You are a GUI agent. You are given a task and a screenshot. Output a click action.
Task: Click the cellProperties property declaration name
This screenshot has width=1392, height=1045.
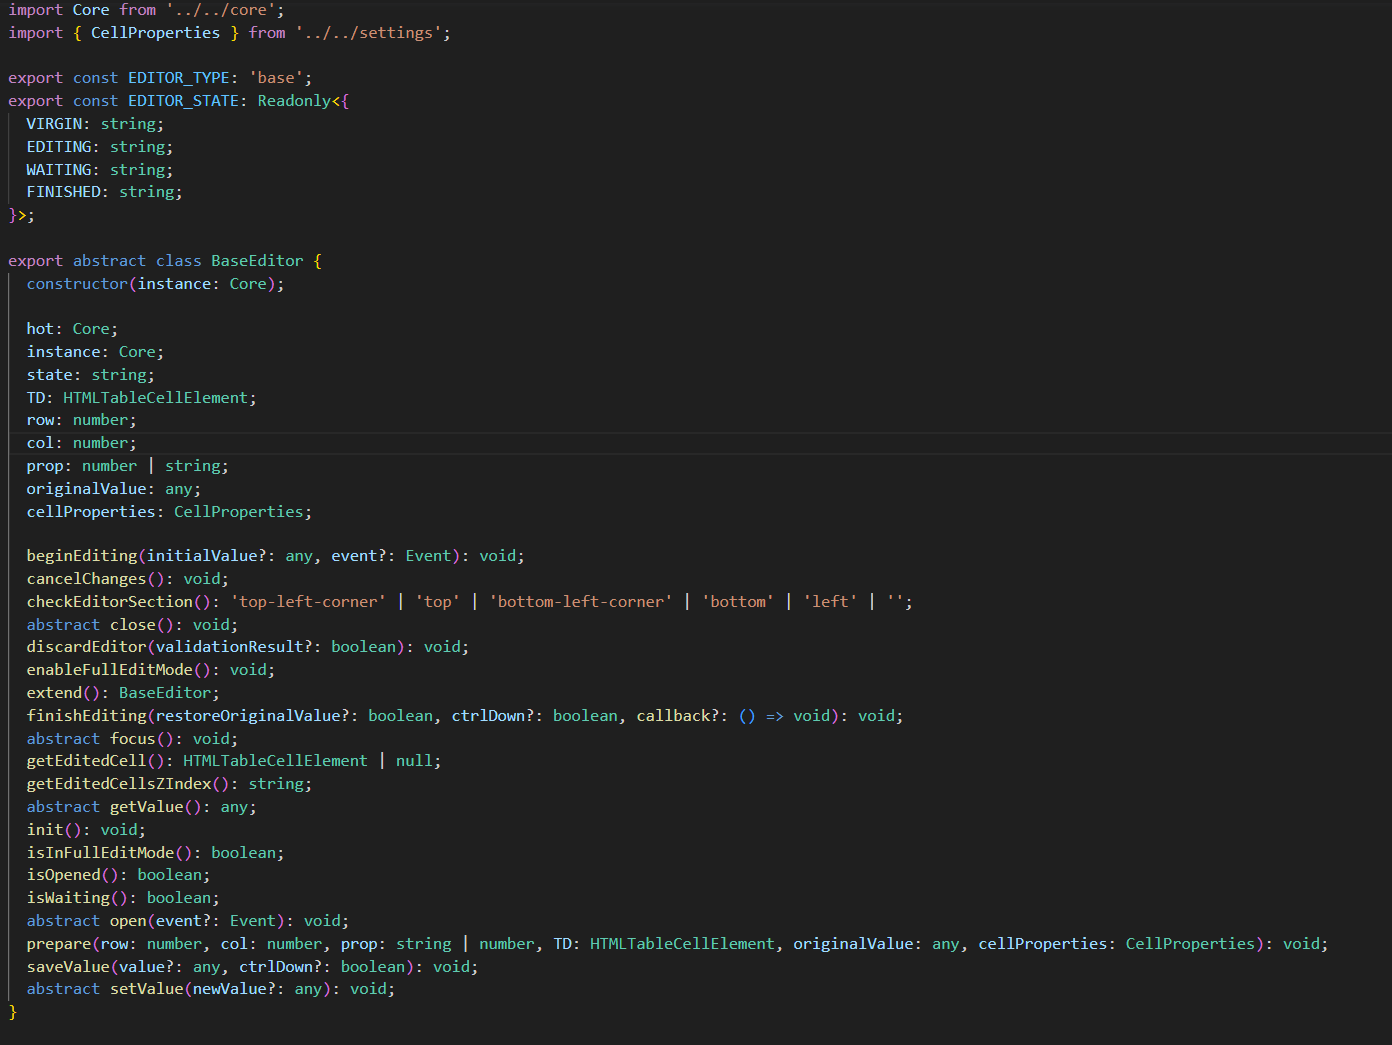91,512
